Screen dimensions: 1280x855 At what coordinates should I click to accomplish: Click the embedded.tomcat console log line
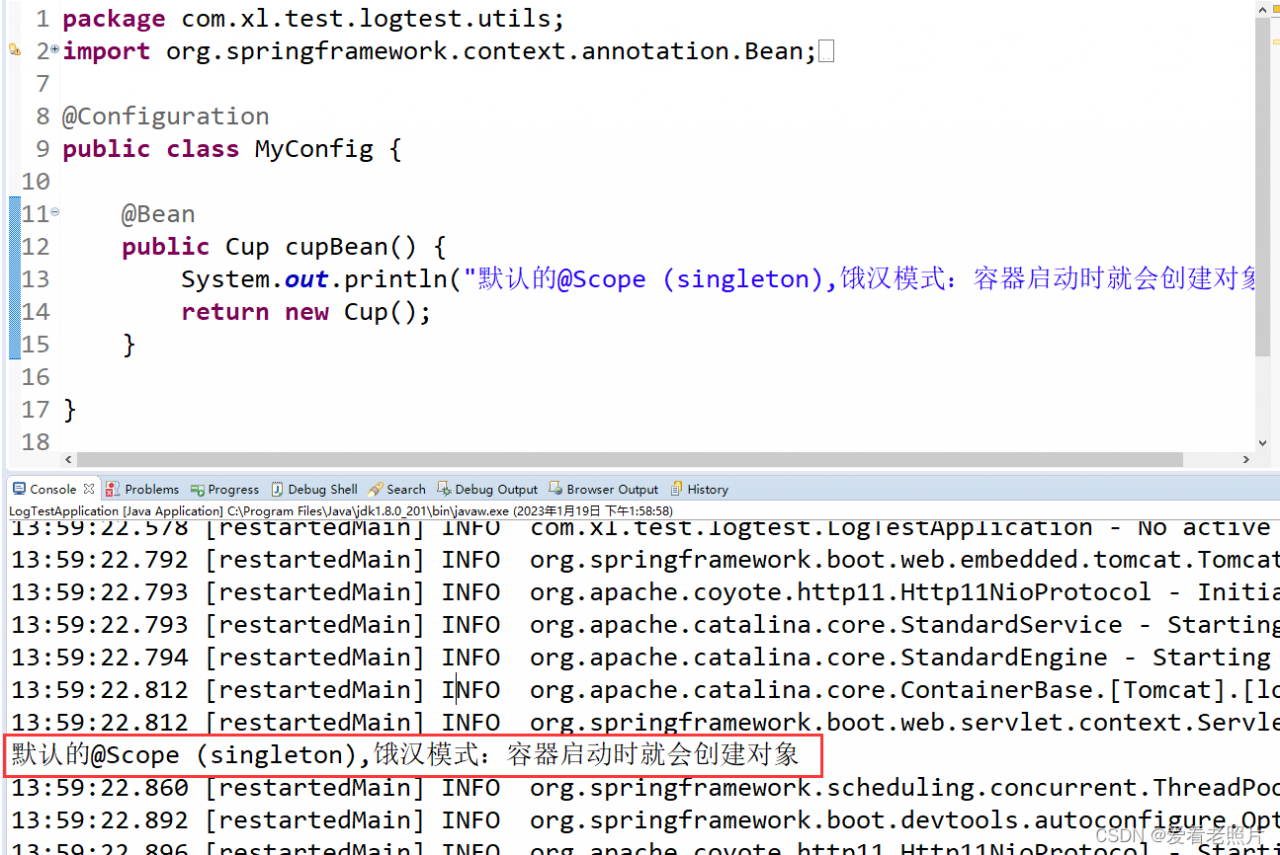click(645, 559)
